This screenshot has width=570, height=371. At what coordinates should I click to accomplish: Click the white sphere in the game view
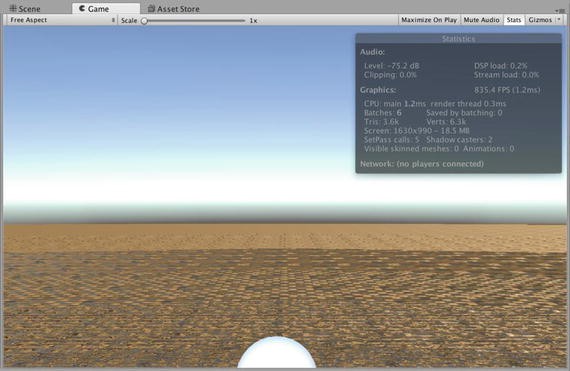click(x=277, y=353)
